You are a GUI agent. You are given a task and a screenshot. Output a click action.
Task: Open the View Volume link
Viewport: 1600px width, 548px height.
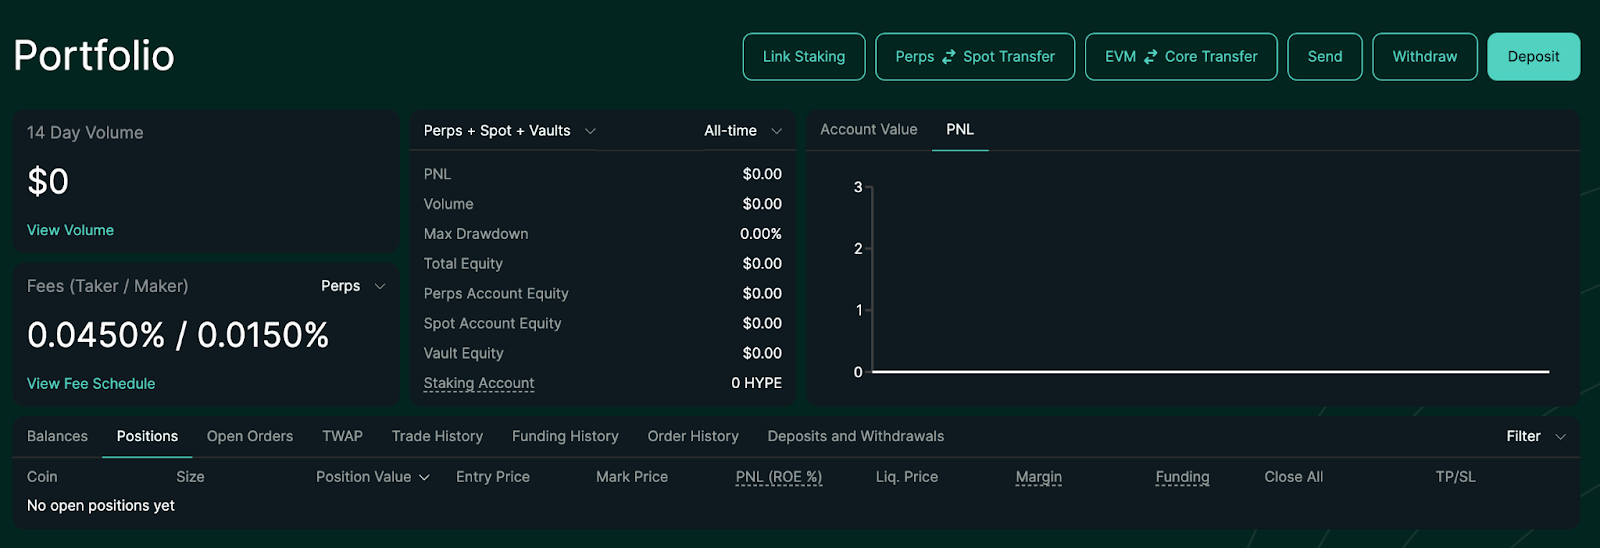pyautogui.click(x=70, y=230)
